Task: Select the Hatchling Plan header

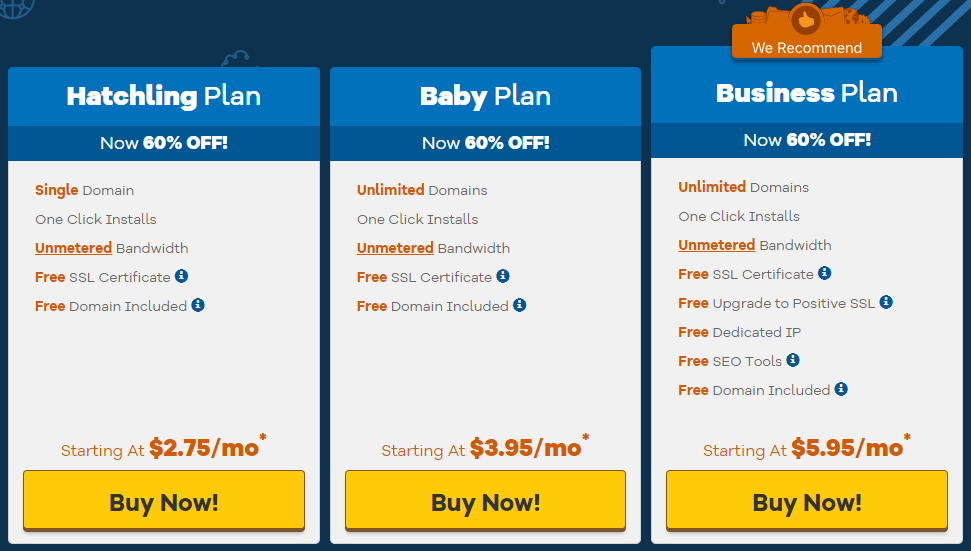Action: pos(164,97)
